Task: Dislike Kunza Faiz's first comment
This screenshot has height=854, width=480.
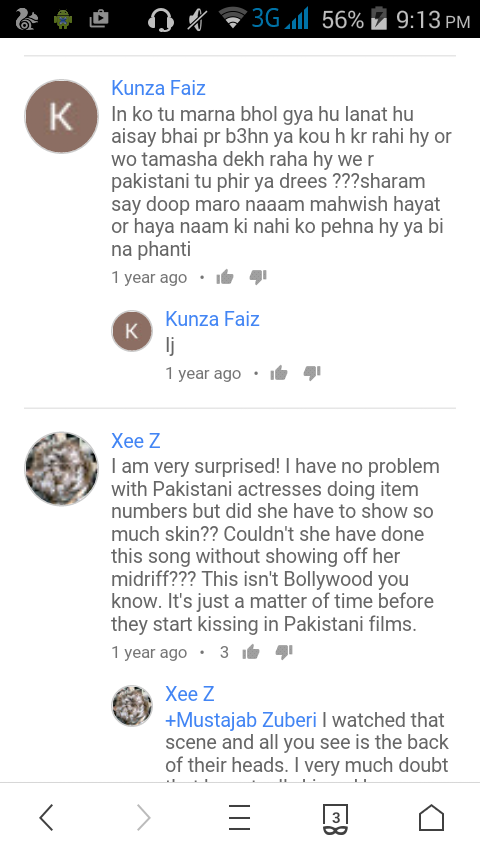Action: click(258, 278)
